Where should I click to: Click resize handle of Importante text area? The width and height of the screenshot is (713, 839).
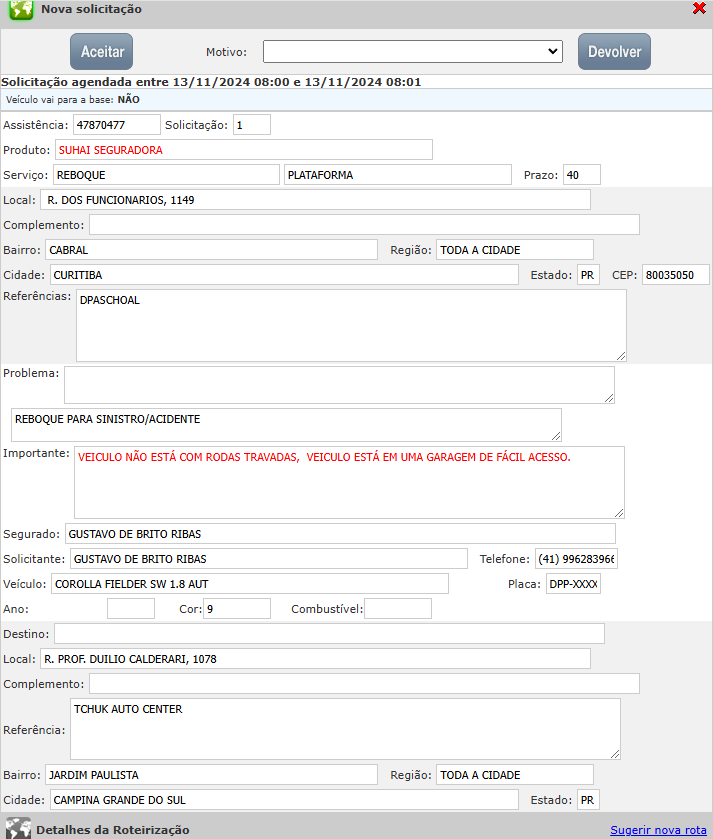click(x=619, y=513)
